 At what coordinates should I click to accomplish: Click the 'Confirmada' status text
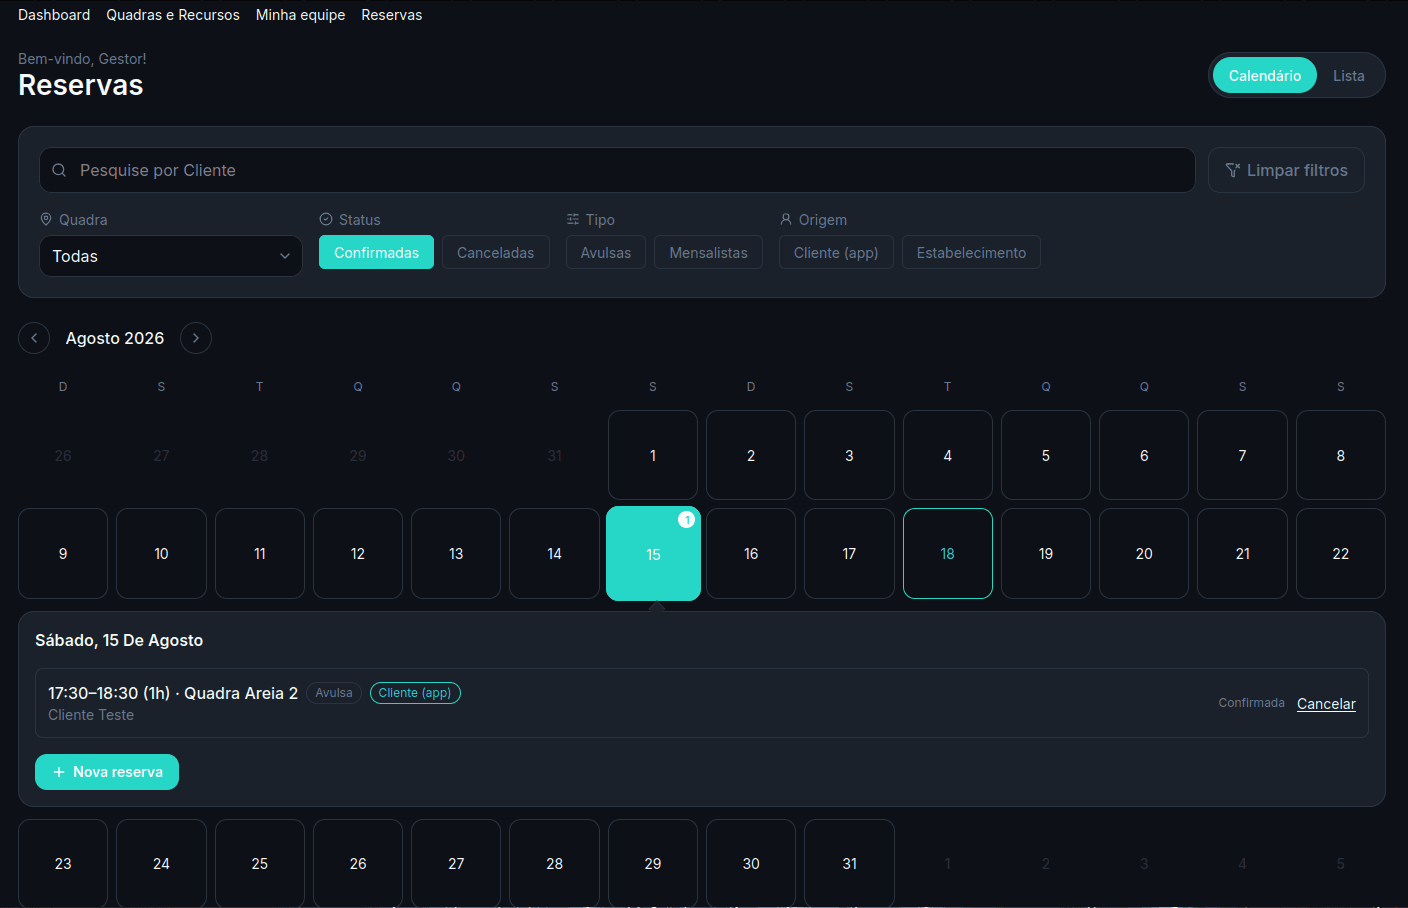[1251, 703]
